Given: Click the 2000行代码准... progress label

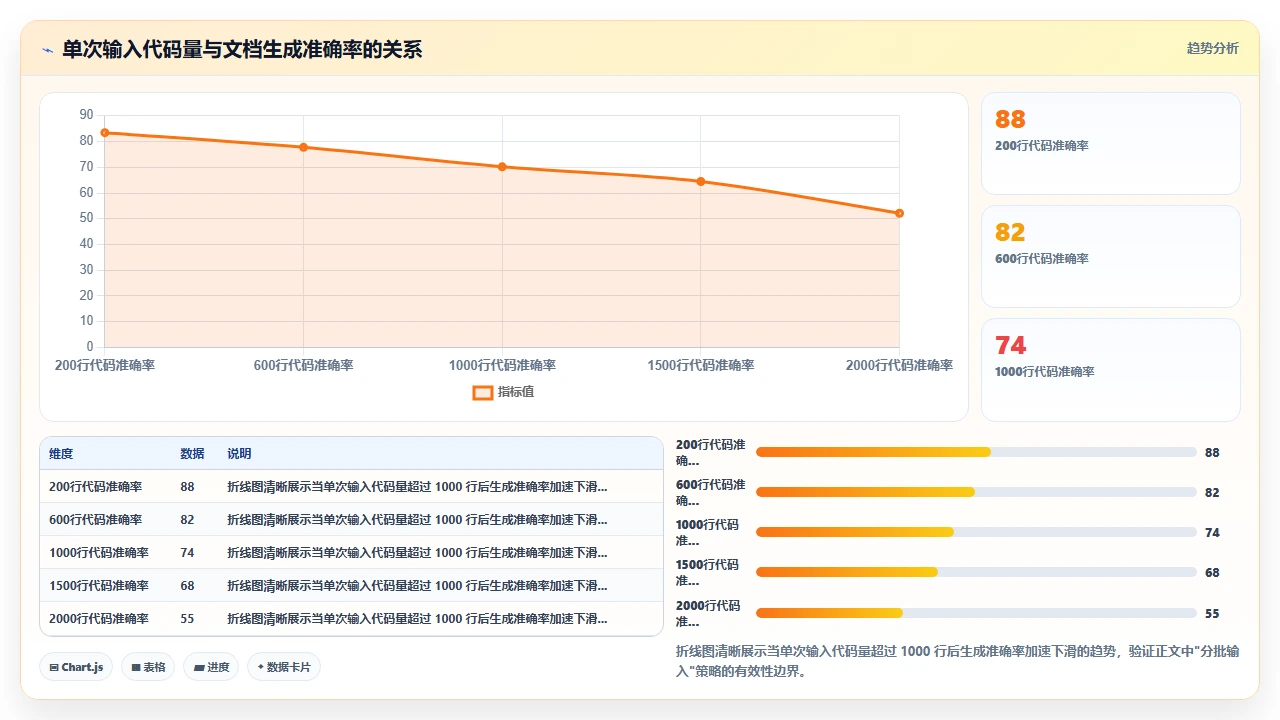Looking at the screenshot, I should pyautogui.click(x=709, y=613).
